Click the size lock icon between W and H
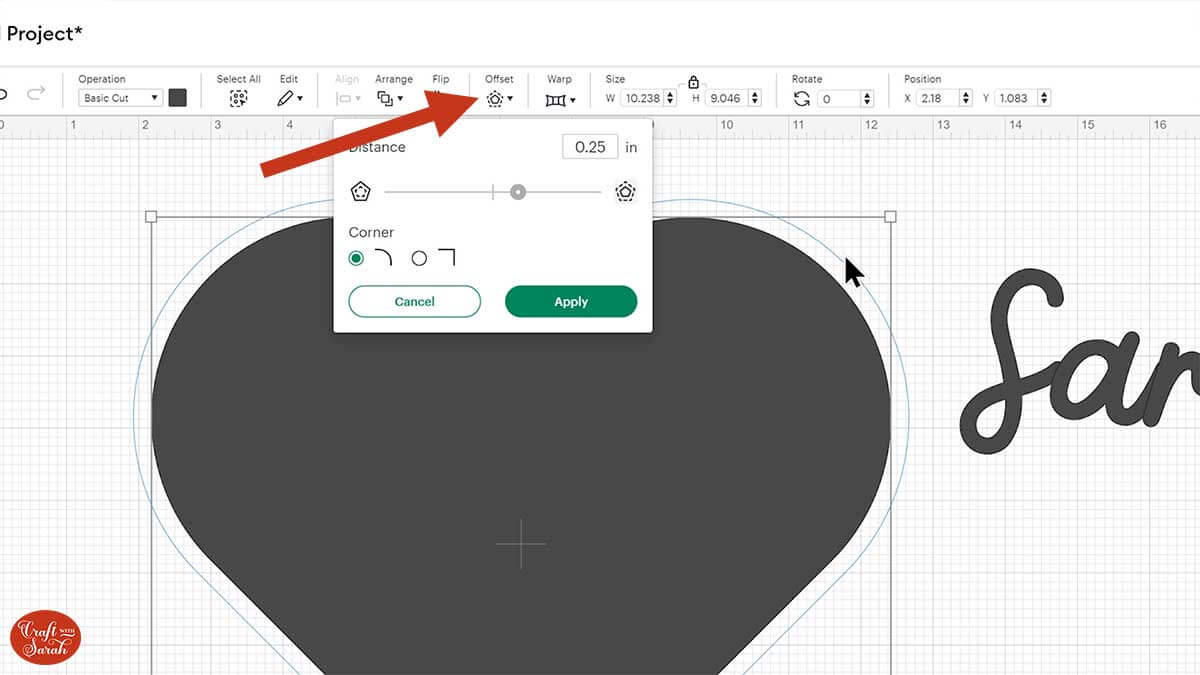 coord(693,82)
